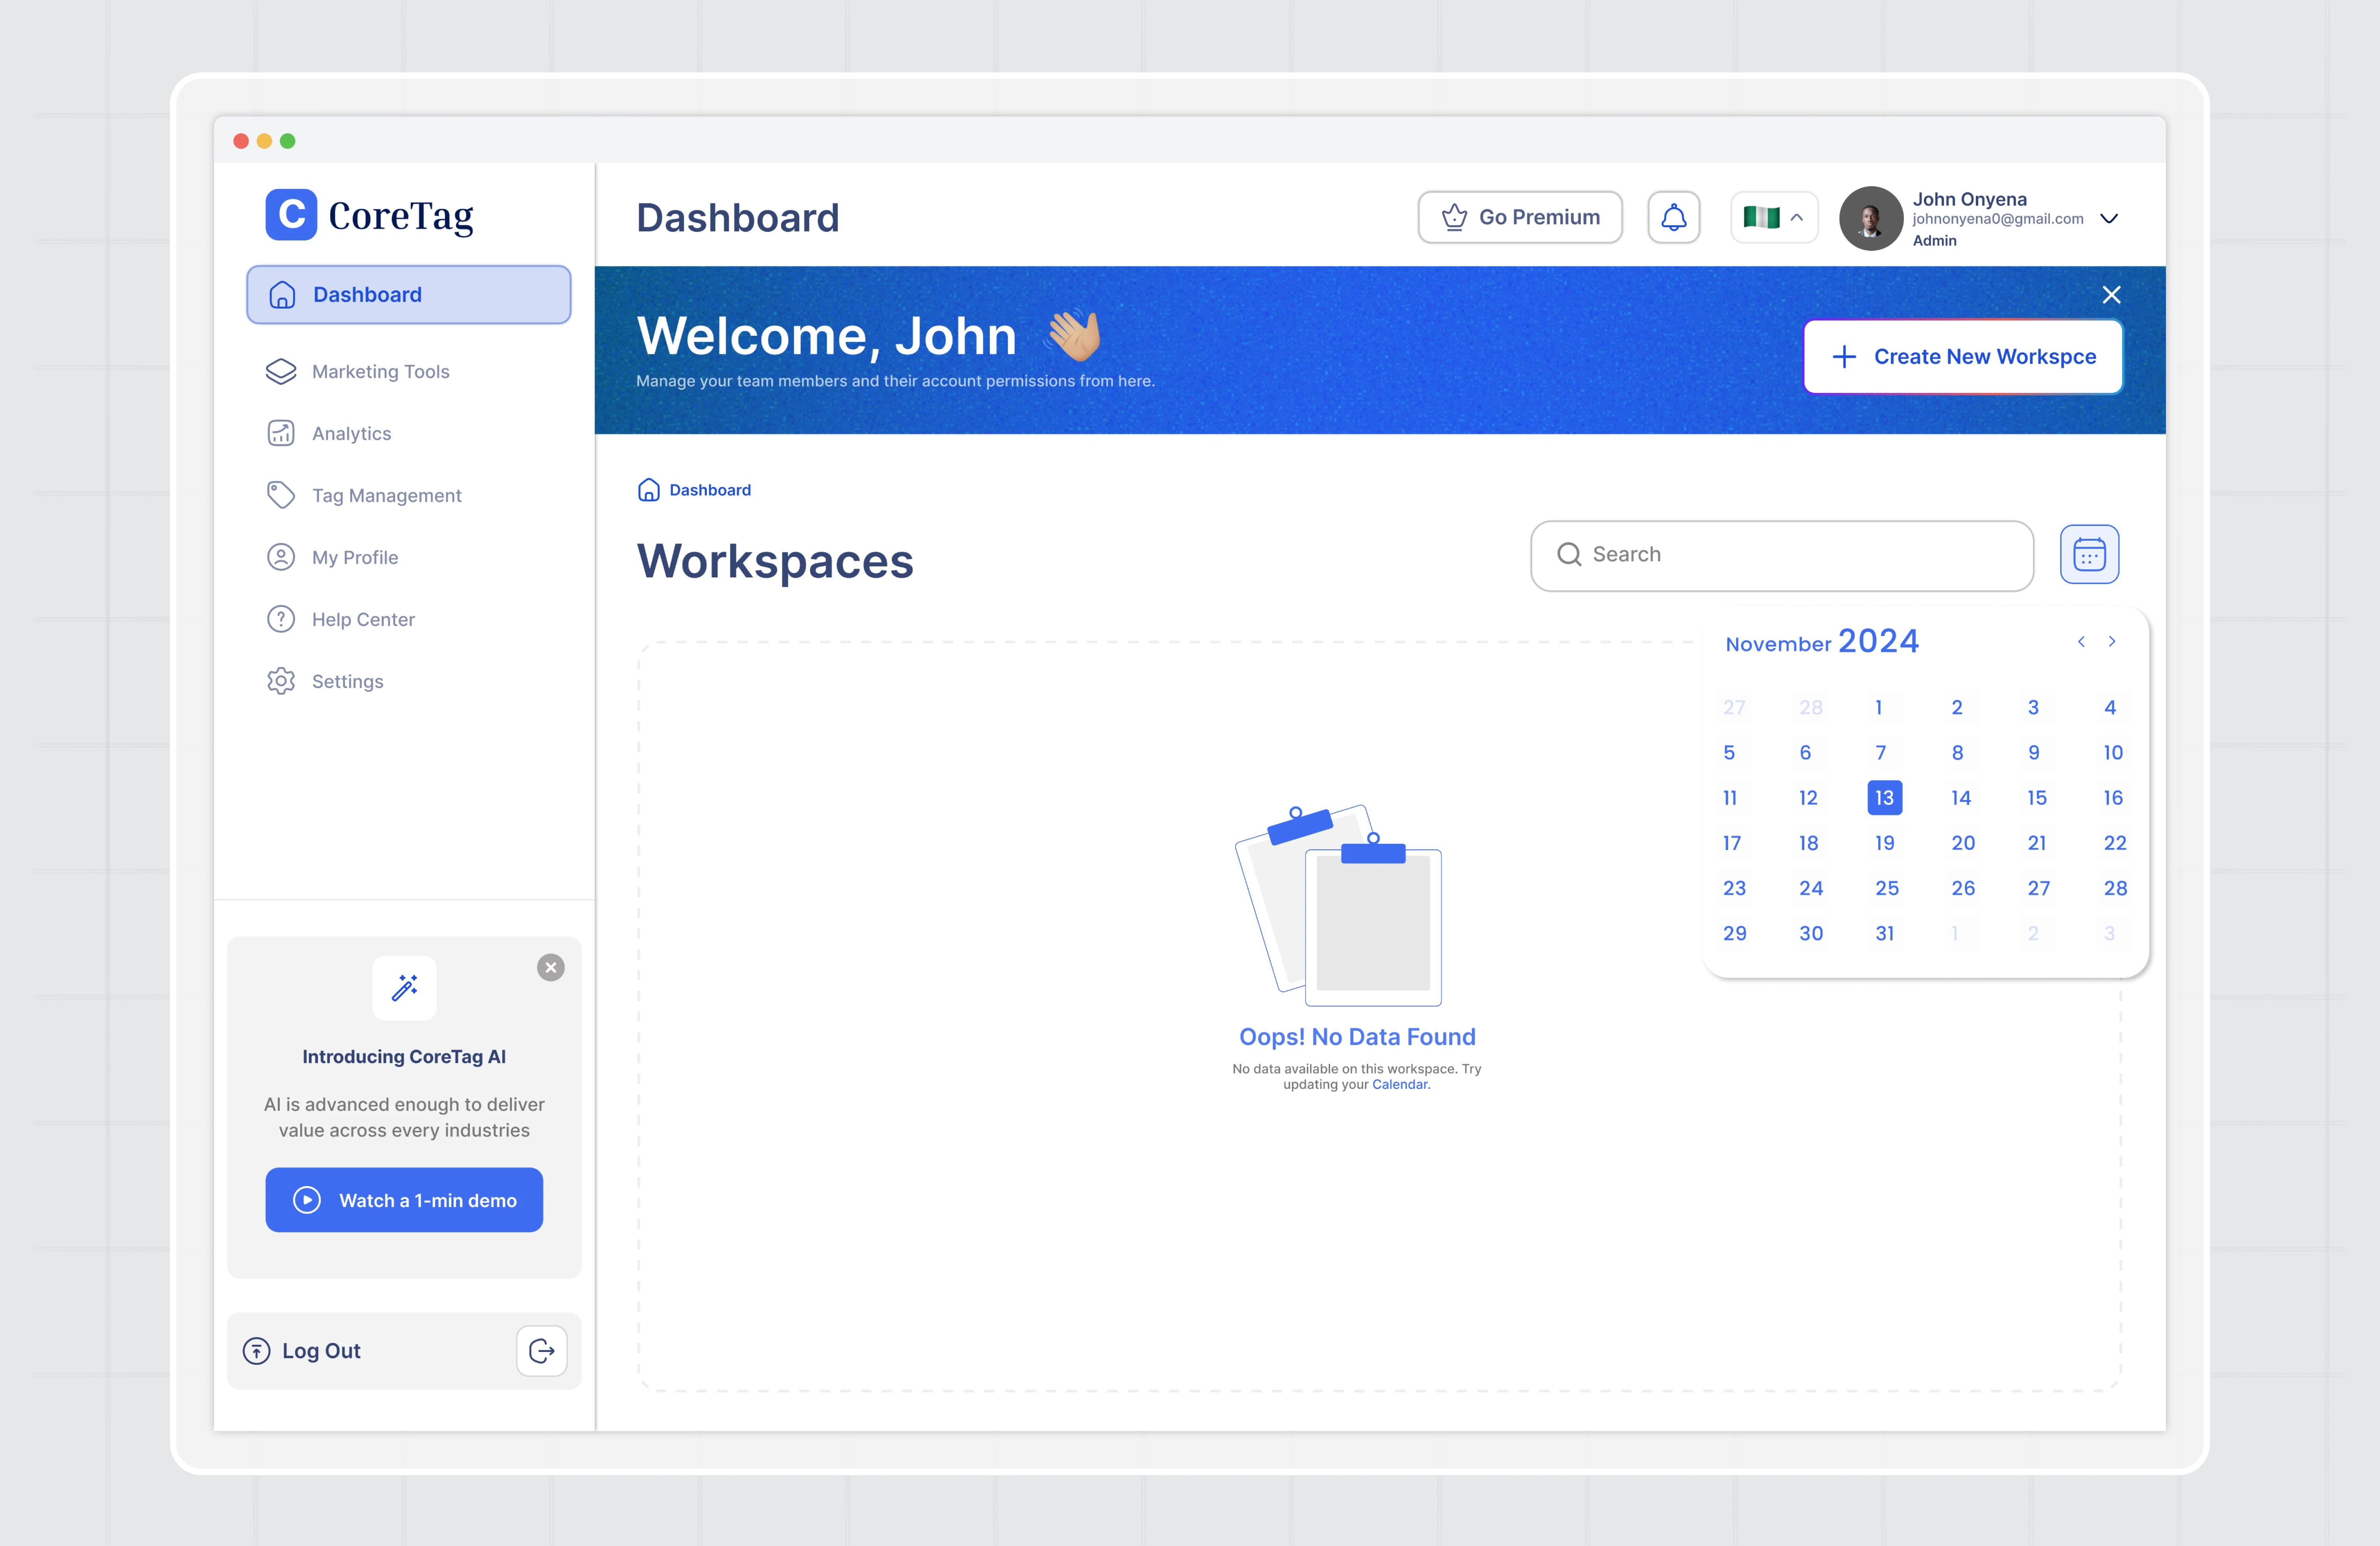Click the log out arrow icon
The image size is (2380, 1546).
pos(542,1351)
